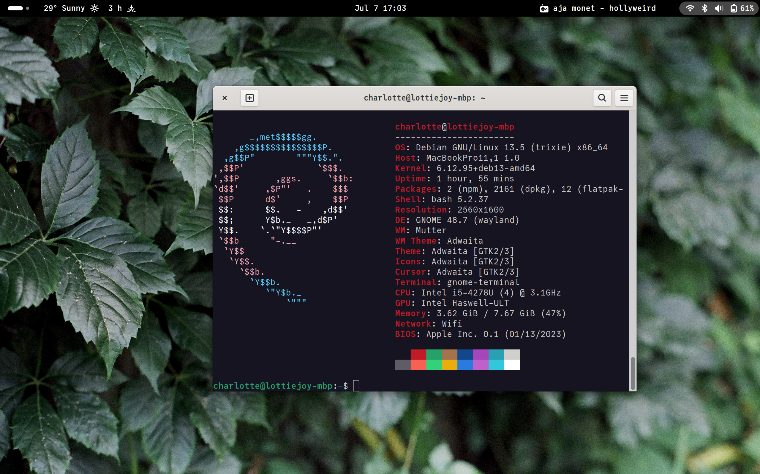Viewport: 760px width, 474px height.
Task: Click the 'DE: GNOME 48.7 (wayland)' line
Action: coord(457,220)
